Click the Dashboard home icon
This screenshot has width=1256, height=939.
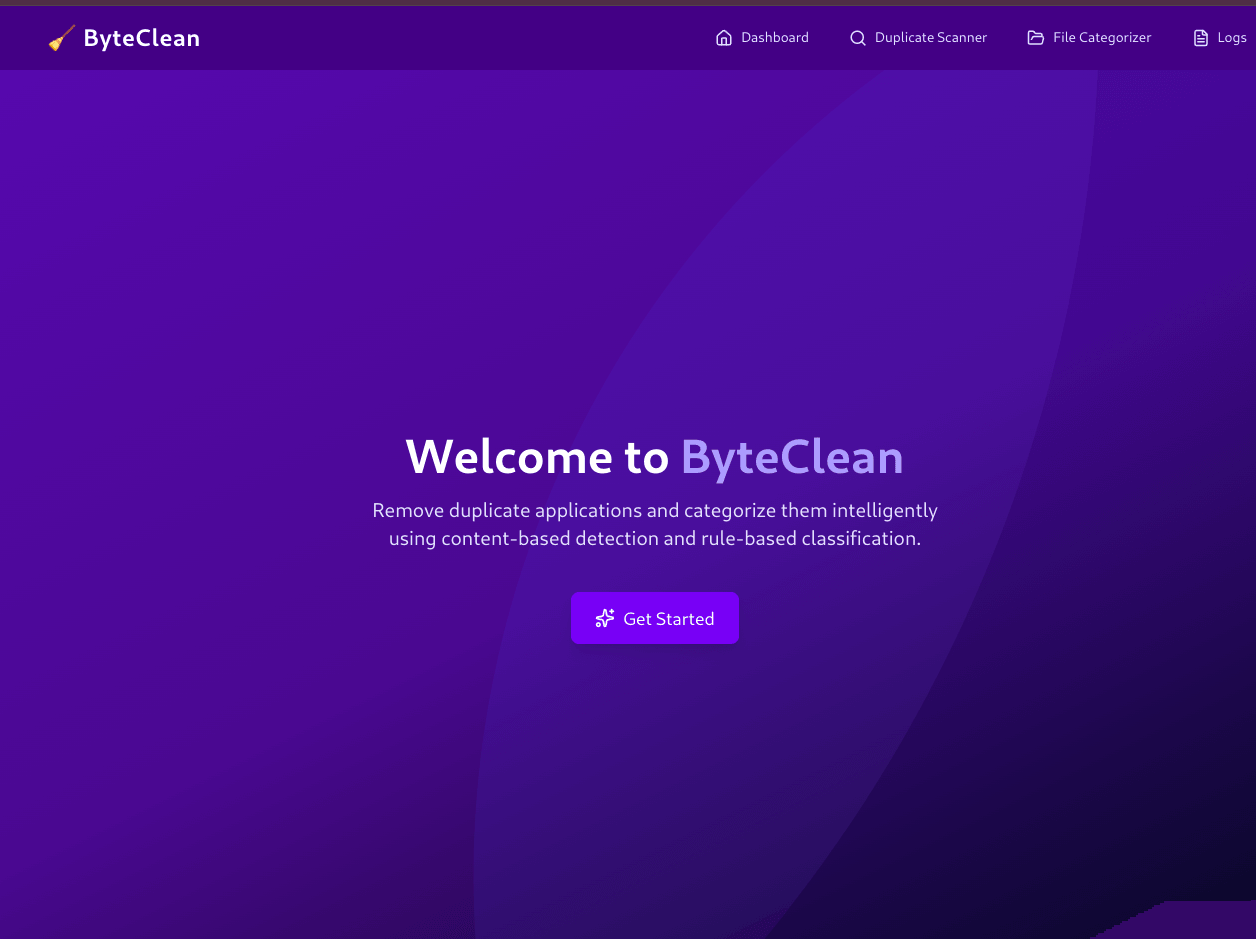(724, 38)
